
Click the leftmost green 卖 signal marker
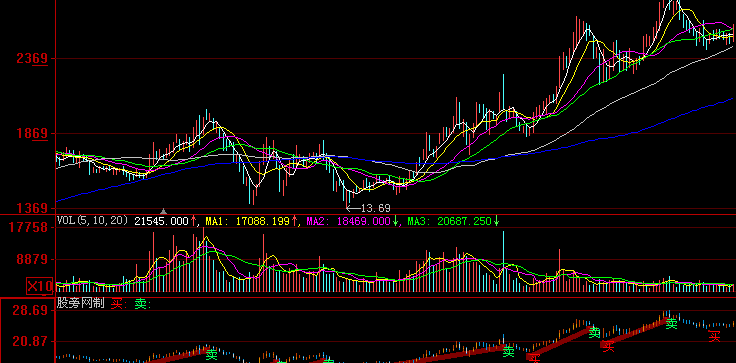click(212, 355)
